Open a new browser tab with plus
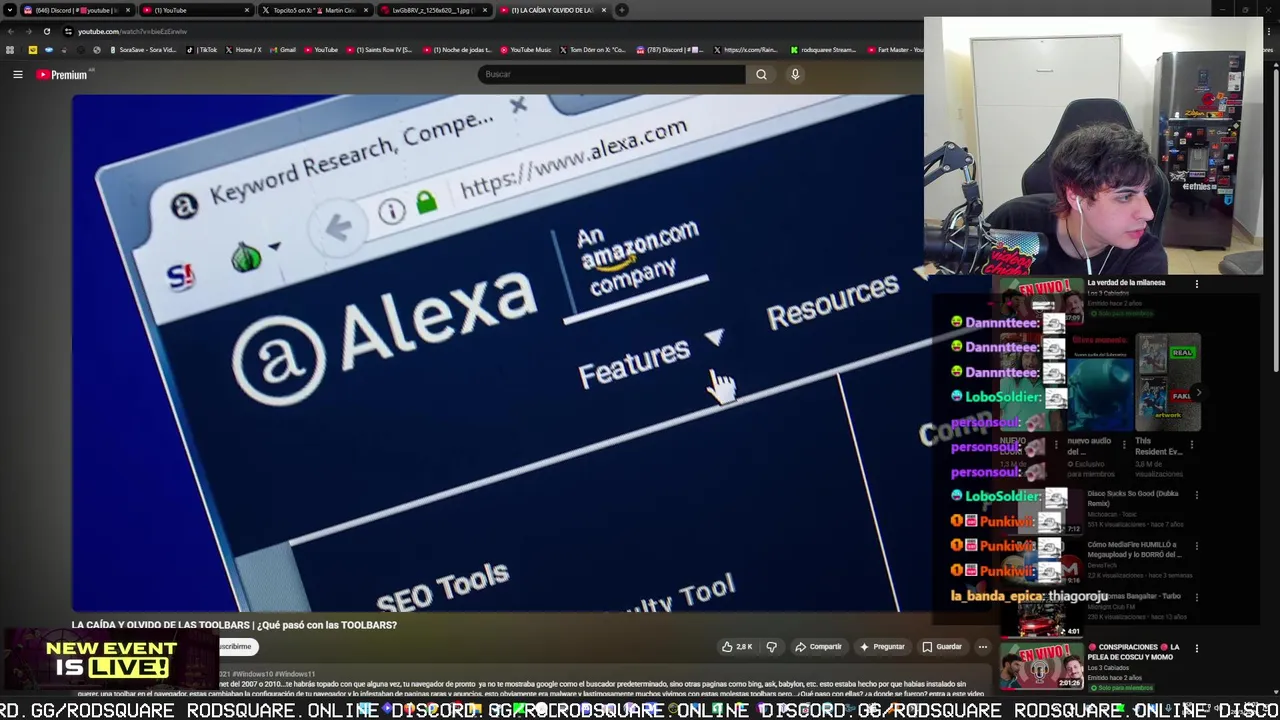This screenshot has height=720, width=1280. point(621,10)
